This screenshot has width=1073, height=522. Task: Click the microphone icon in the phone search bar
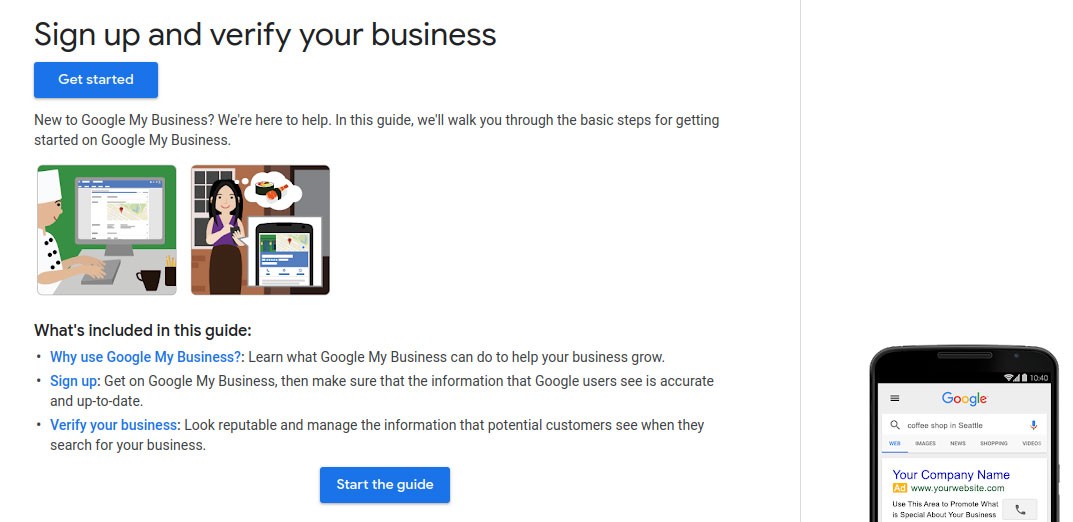point(1034,425)
